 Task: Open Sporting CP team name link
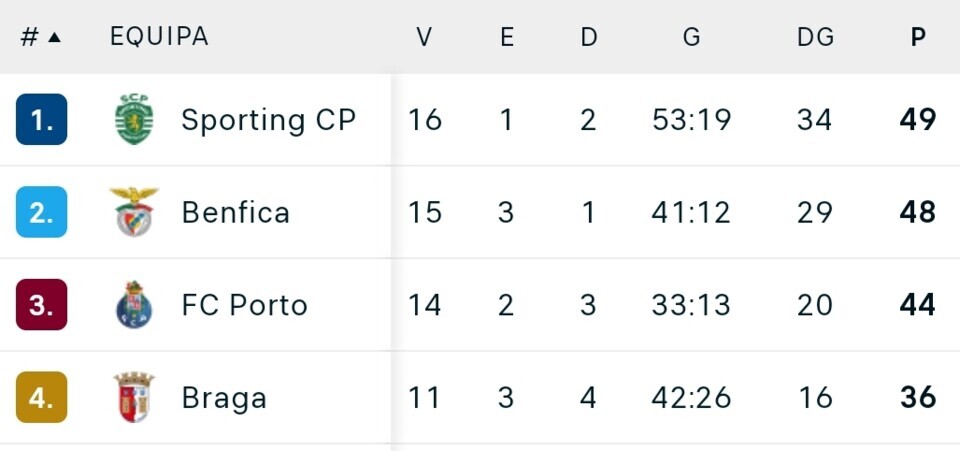click(268, 120)
